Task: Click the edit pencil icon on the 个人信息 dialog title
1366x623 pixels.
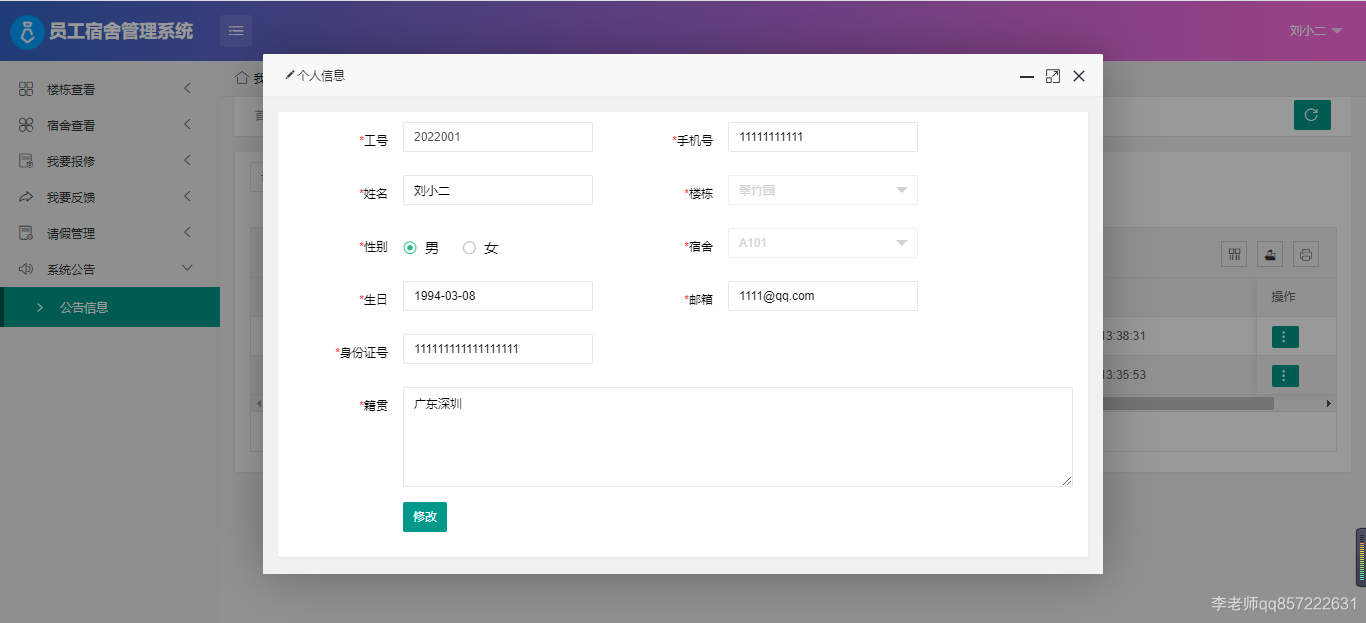Action: click(291, 74)
